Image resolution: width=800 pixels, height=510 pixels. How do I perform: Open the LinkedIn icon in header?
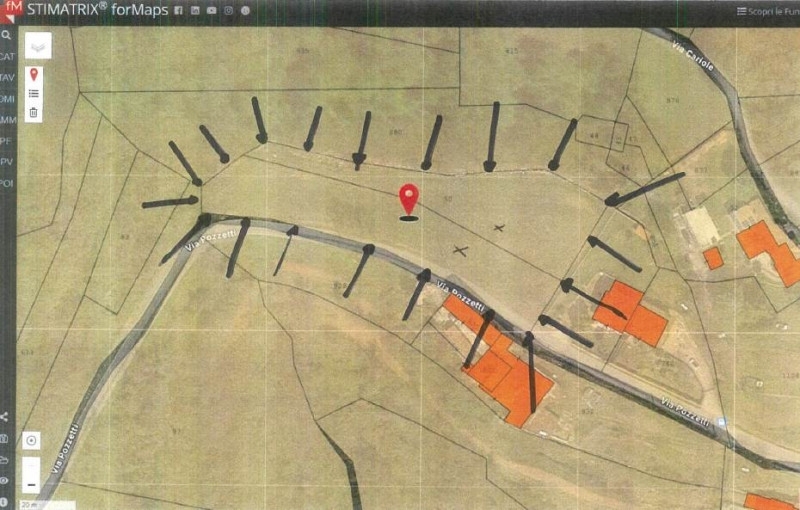pyautogui.click(x=194, y=10)
